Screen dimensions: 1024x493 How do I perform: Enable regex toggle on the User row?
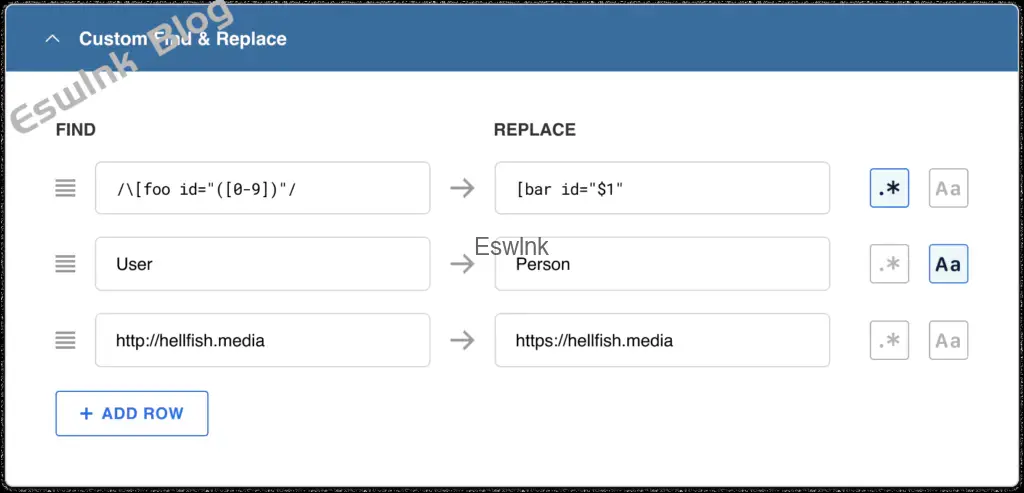[889, 264]
